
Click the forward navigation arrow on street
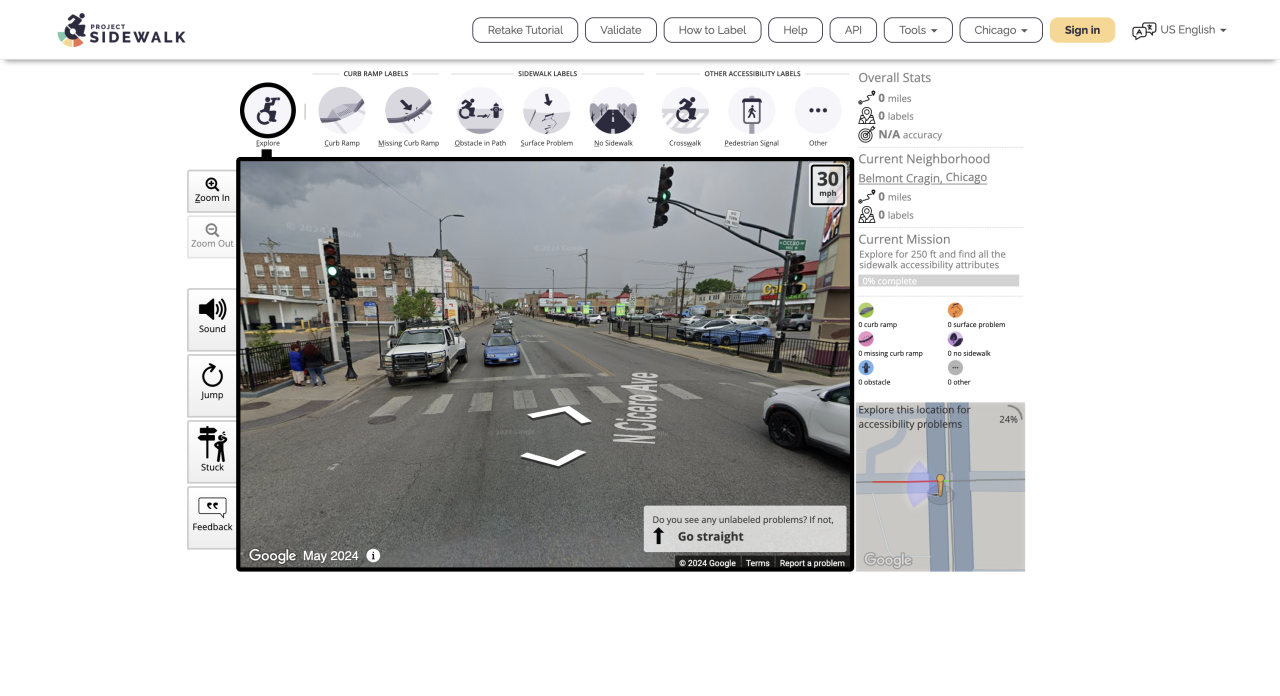click(559, 415)
